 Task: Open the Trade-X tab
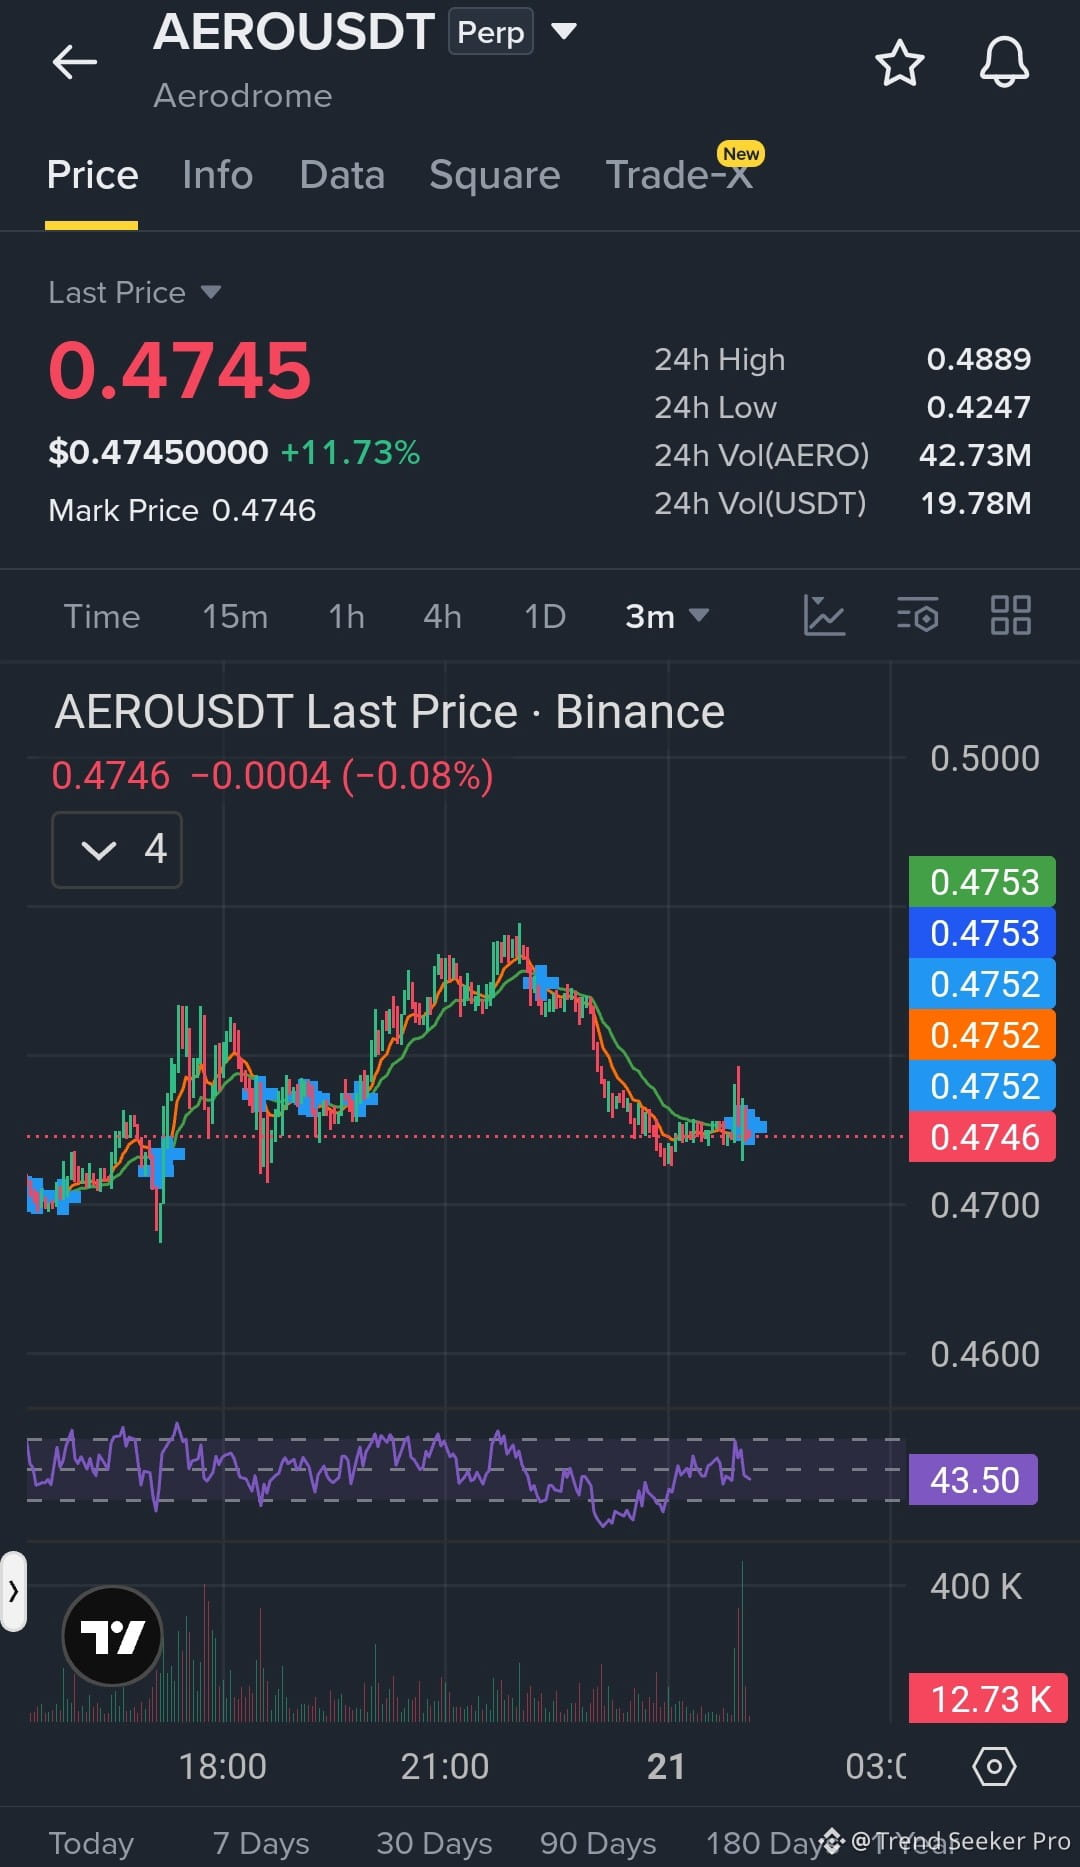[x=680, y=175]
